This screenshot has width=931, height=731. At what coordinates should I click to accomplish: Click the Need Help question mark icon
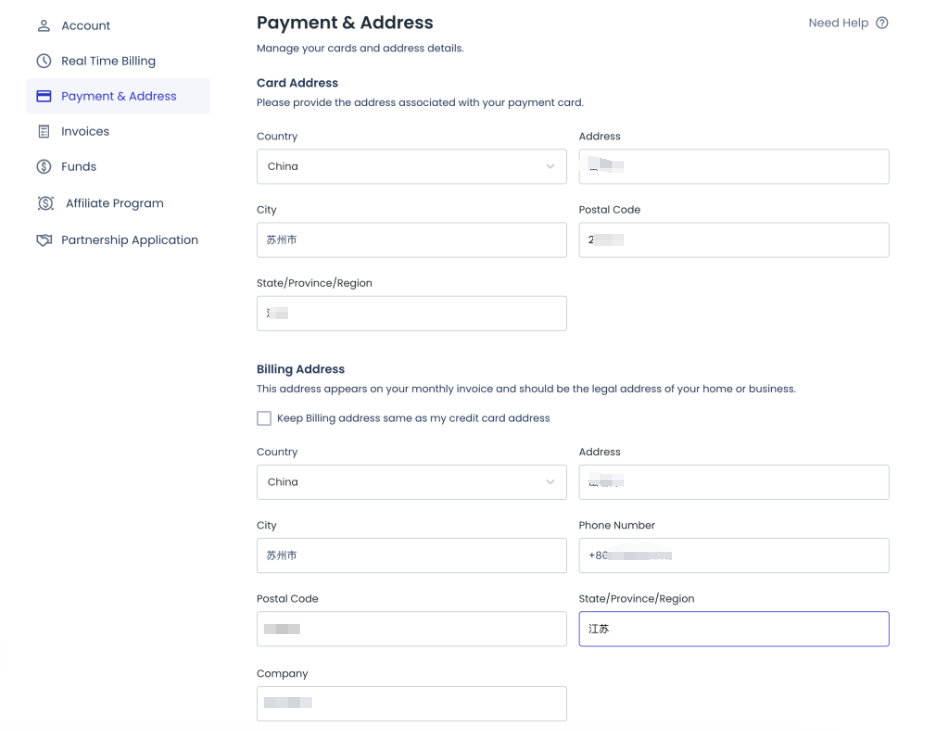[x=882, y=23]
